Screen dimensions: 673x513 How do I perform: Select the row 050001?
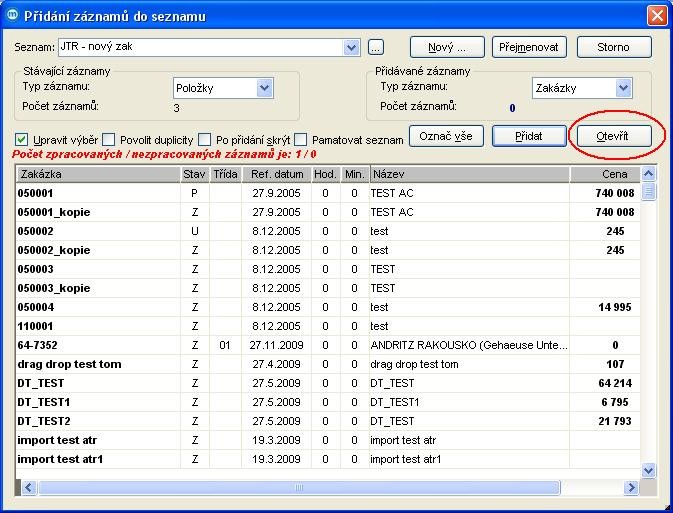(x=328, y=193)
